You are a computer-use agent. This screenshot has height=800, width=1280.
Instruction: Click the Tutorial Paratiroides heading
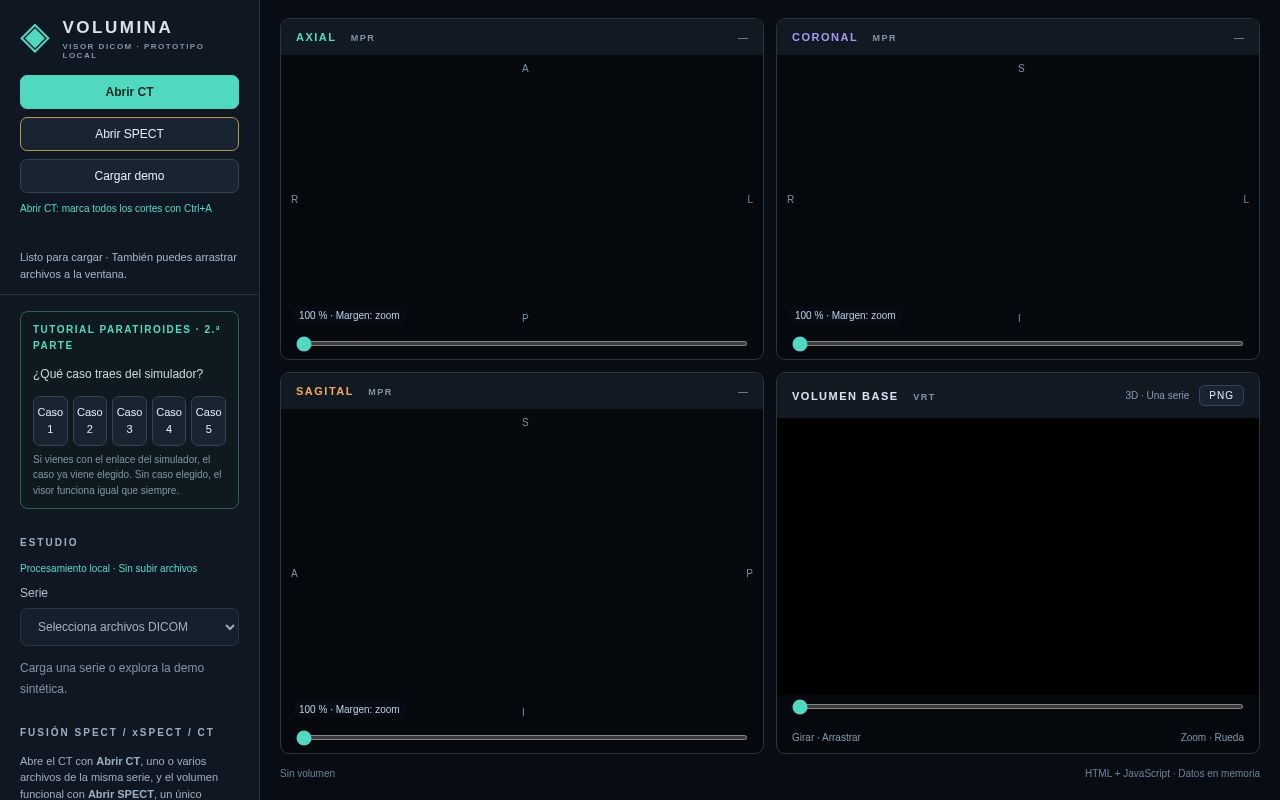(x=127, y=337)
